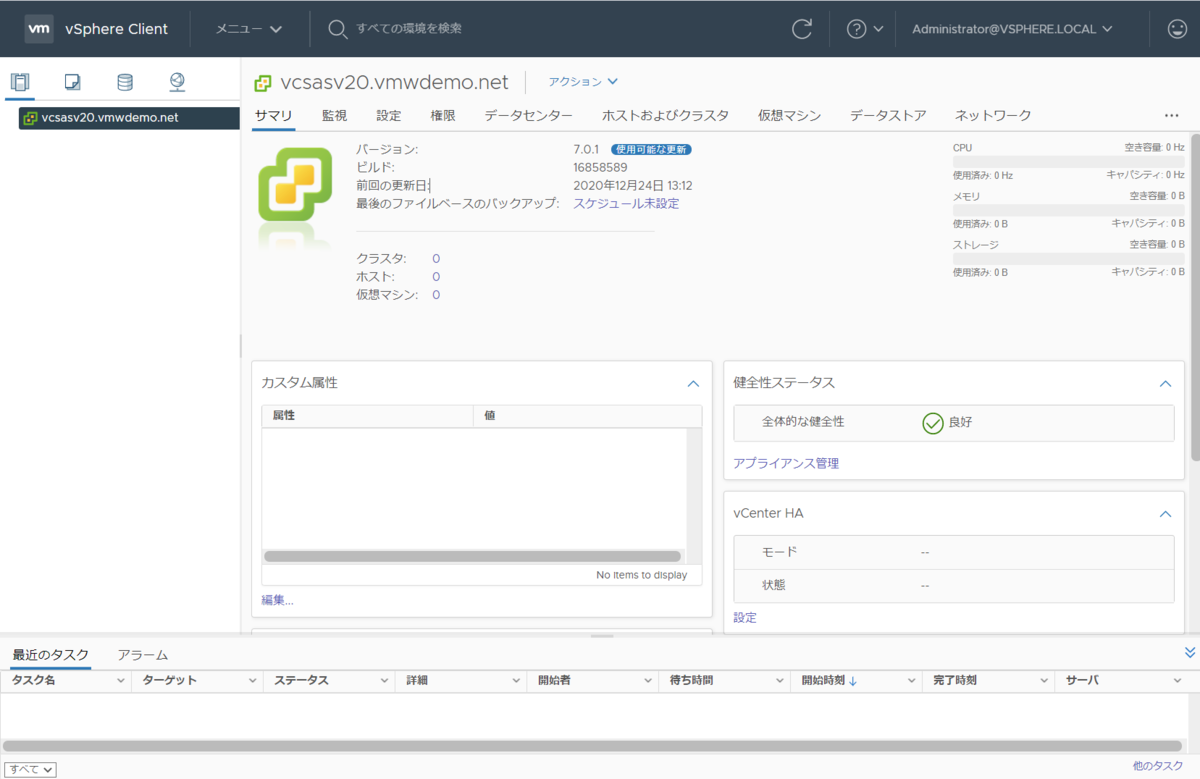The image size is (1200, 779).
Task: Switch to the 監視 tab
Action: [x=335, y=116]
